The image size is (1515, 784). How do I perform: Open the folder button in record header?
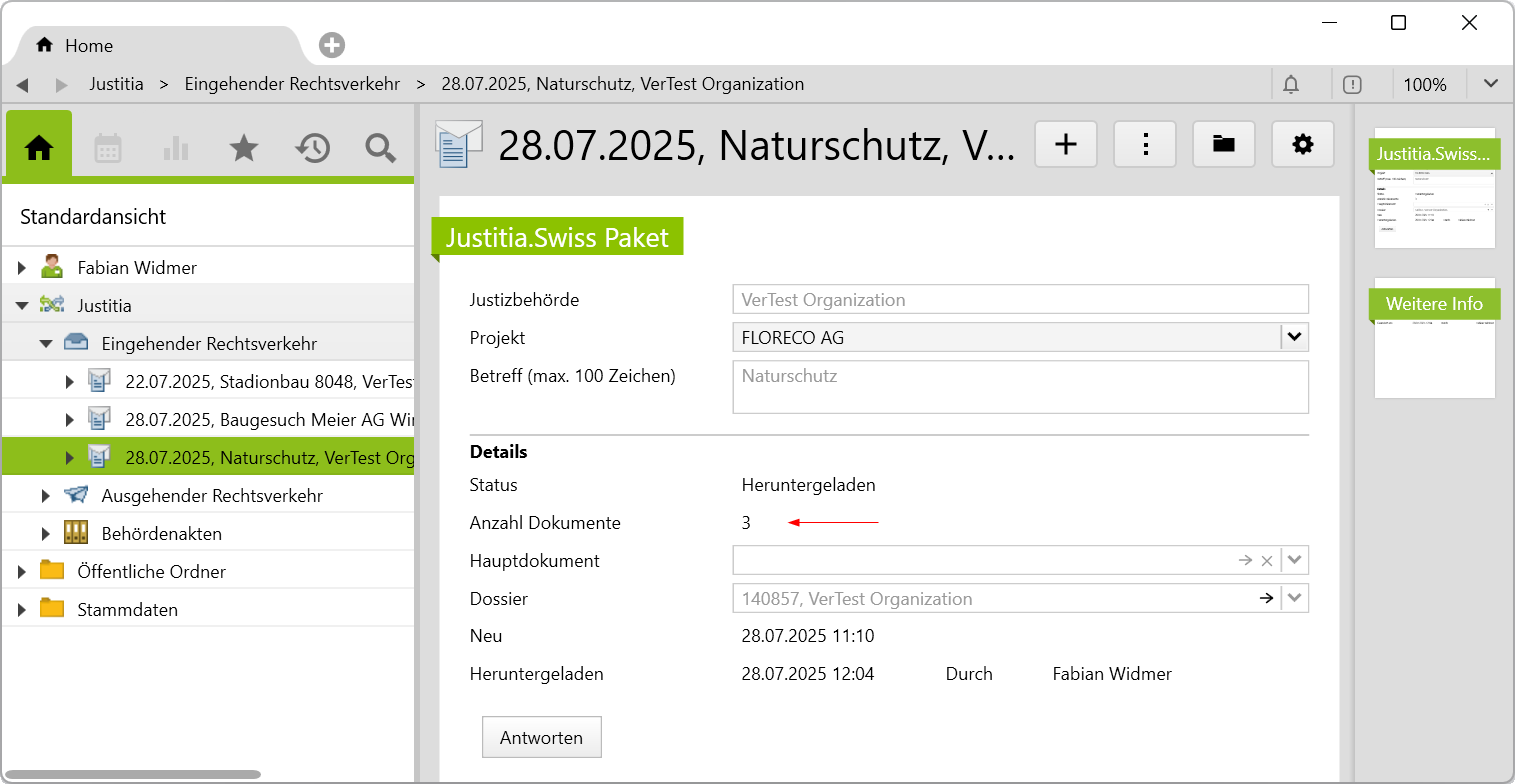point(1224,144)
